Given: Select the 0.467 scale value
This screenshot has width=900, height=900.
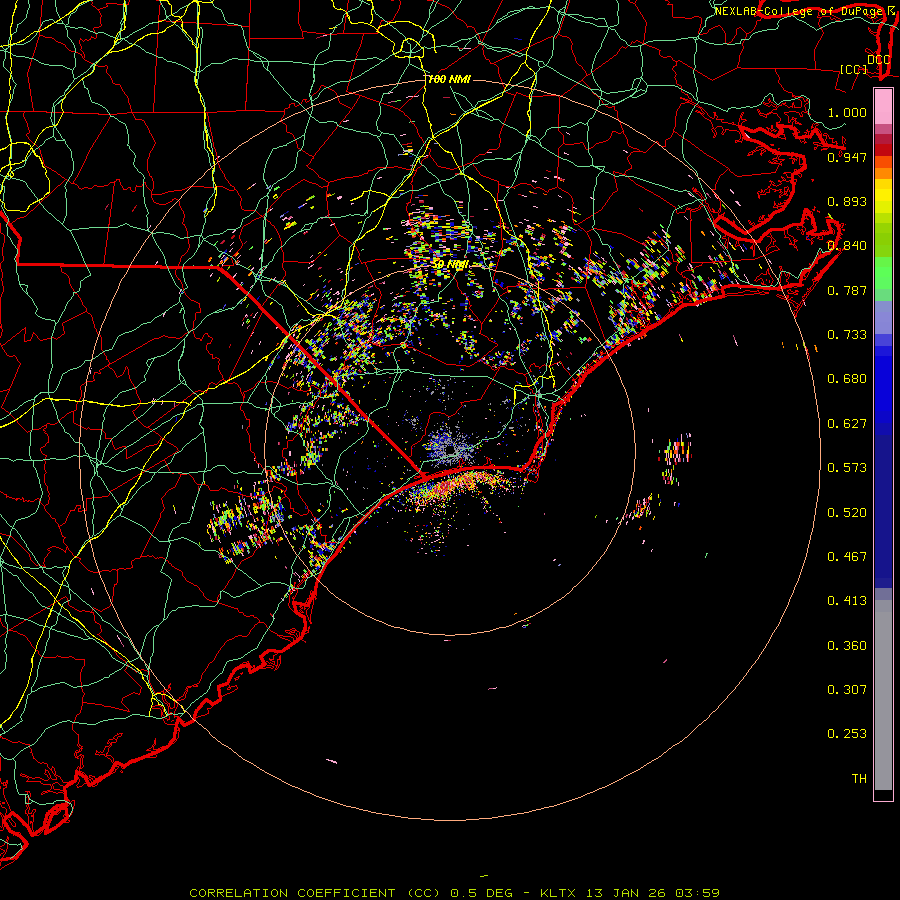Looking at the screenshot, I should click(x=847, y=556).
